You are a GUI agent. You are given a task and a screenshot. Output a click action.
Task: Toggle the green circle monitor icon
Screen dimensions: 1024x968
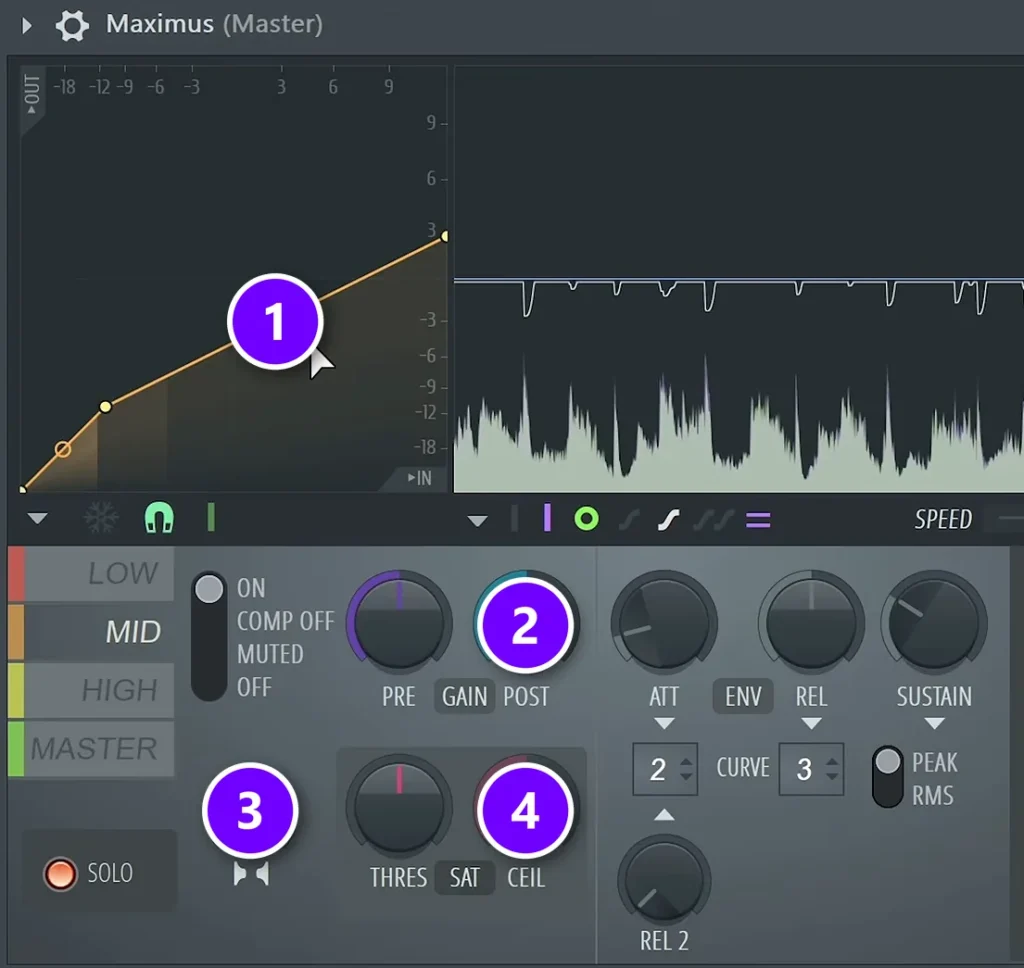(x=586, y=519)
